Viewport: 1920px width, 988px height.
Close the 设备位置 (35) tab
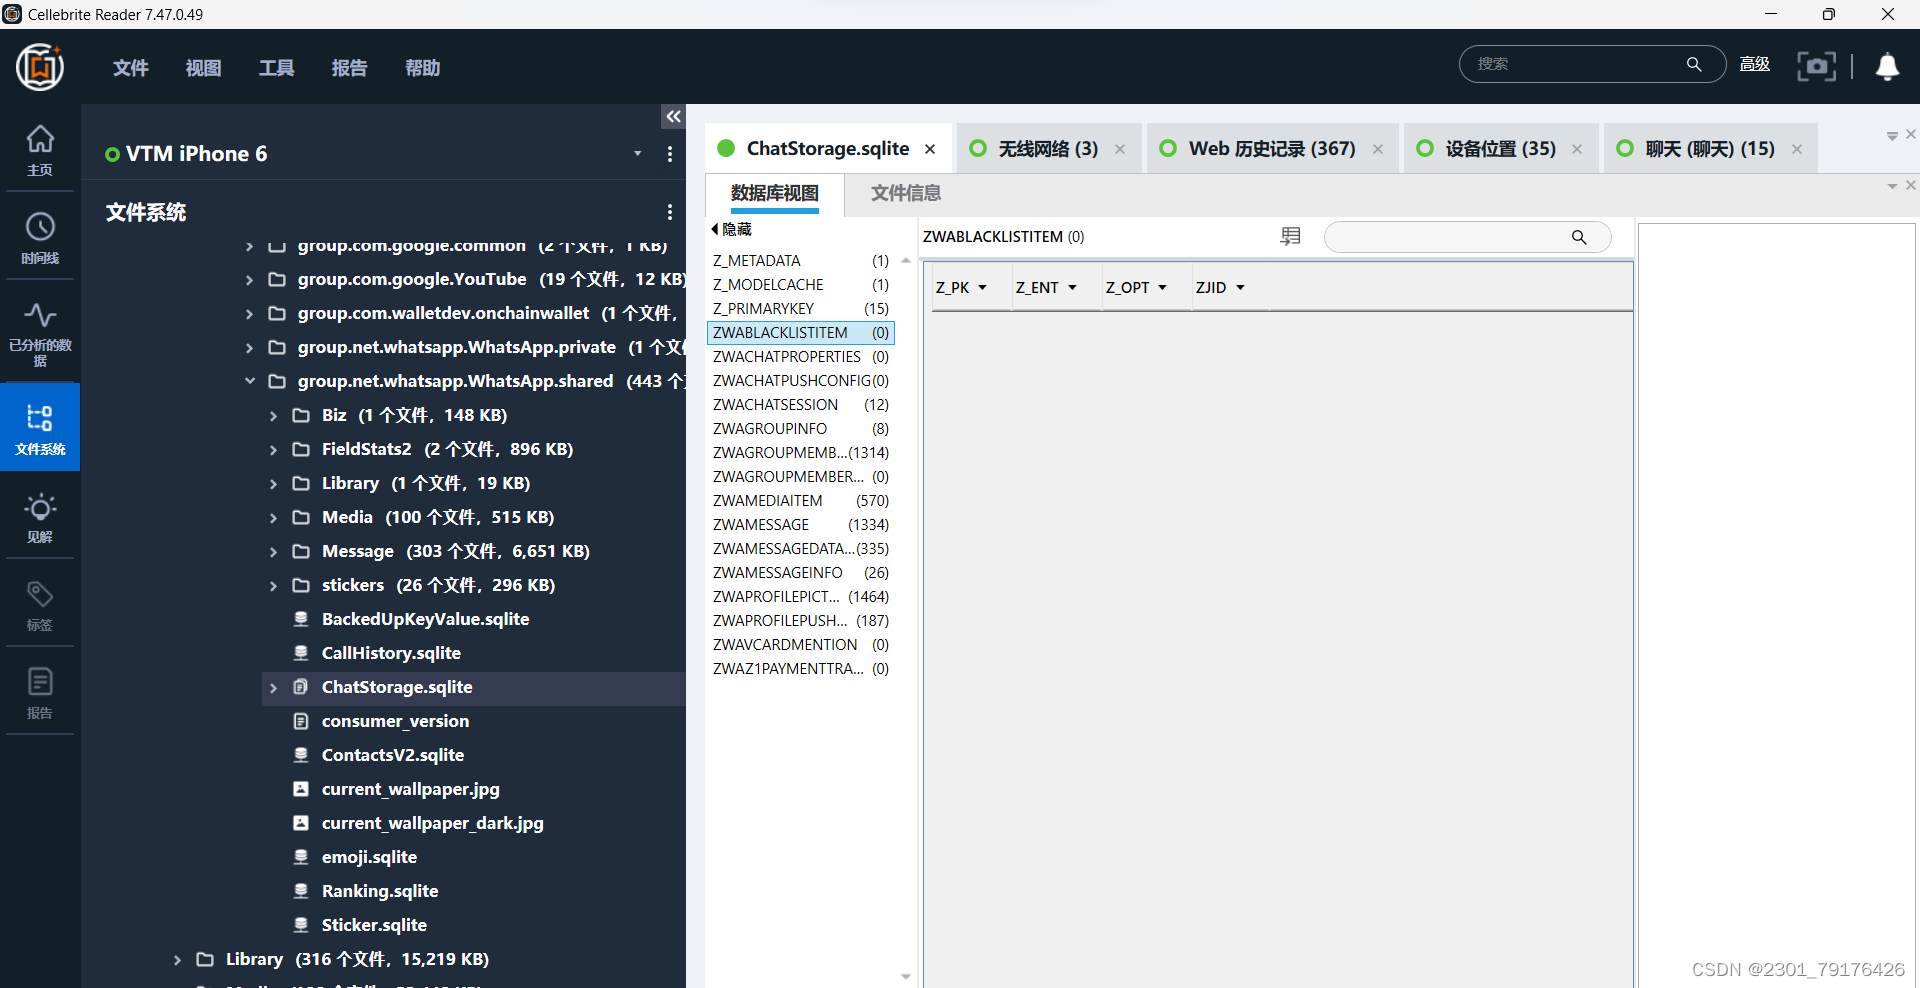click(x=1577, y=149)
